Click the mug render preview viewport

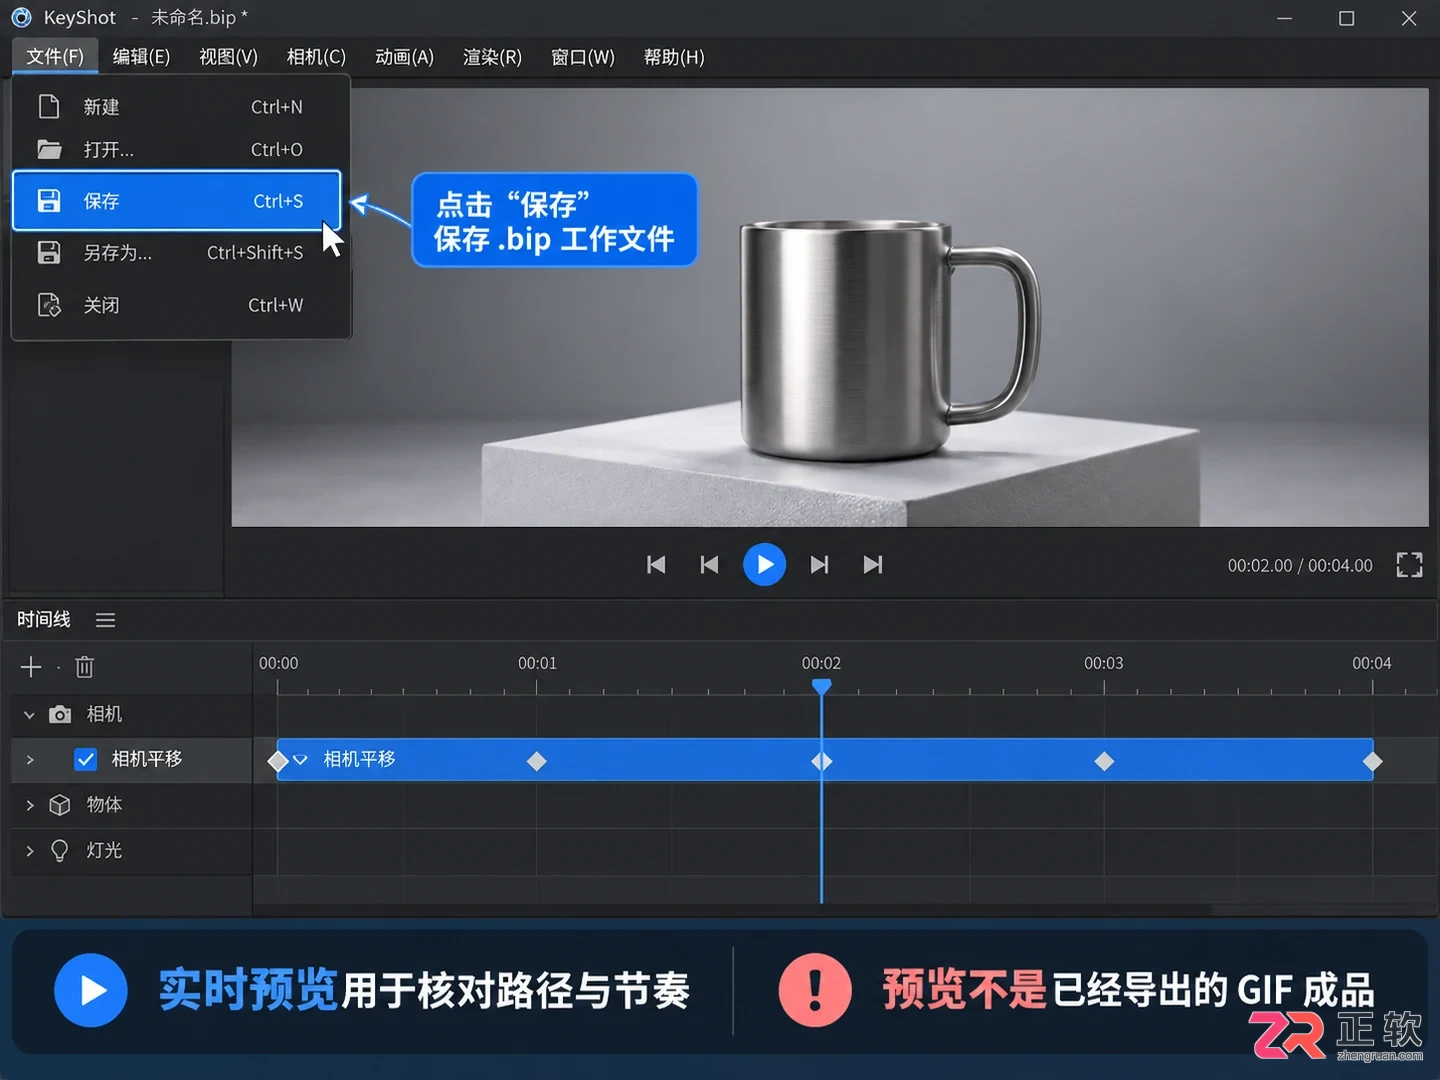pyautogui.click(x=830, y=307)
